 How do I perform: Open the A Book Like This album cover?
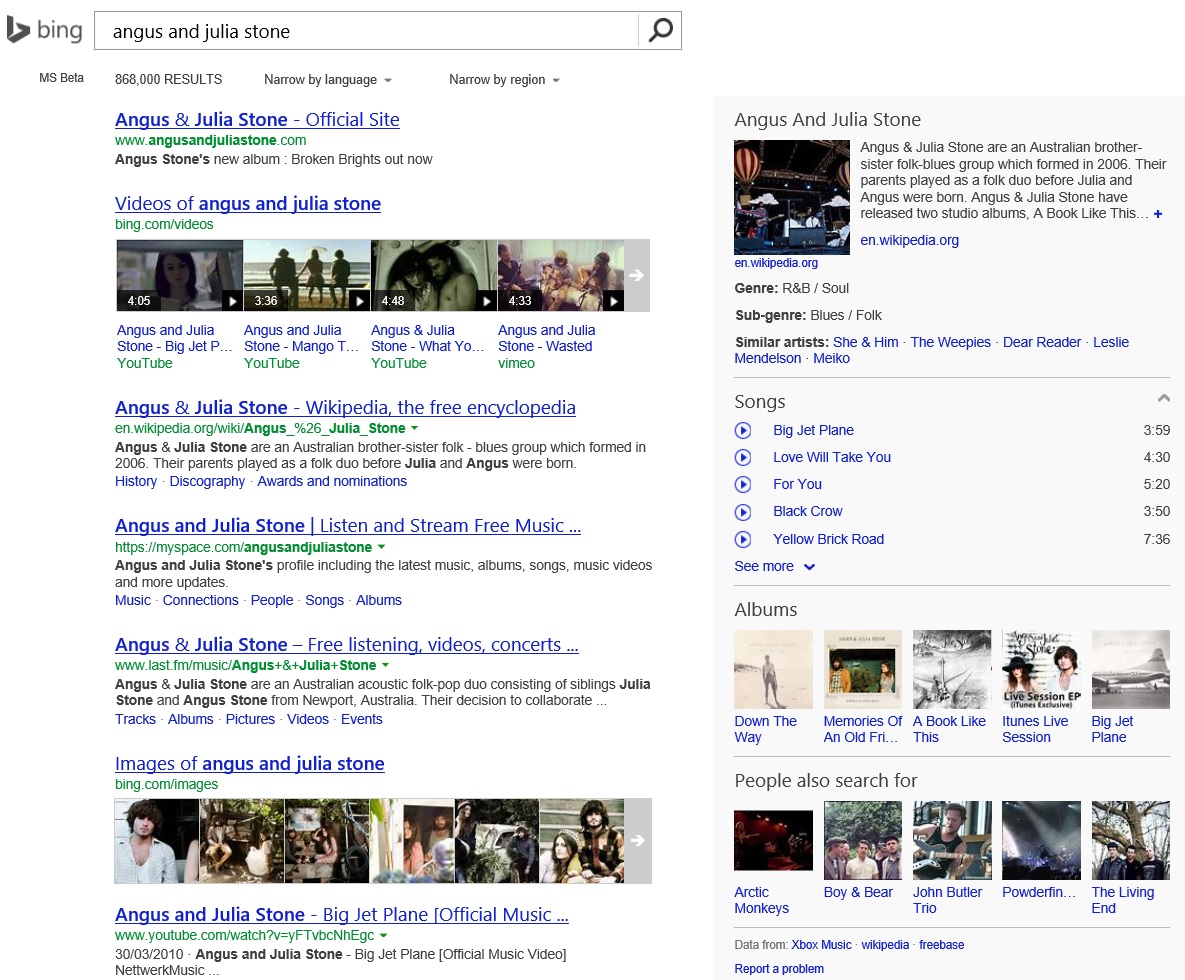[952, 669]
